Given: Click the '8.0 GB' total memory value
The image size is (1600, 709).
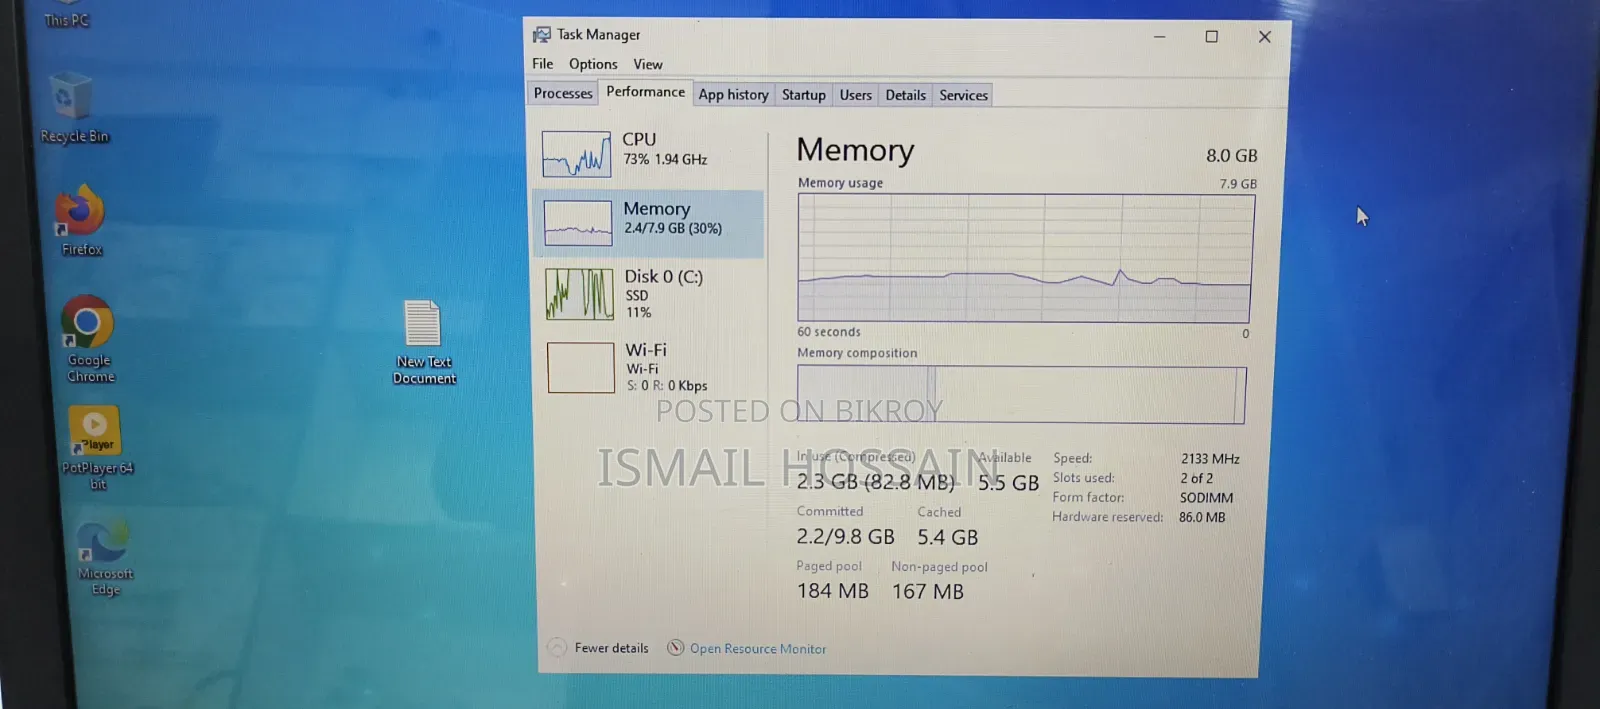Looking at the screenshot, I should (x=1232, y=156).
